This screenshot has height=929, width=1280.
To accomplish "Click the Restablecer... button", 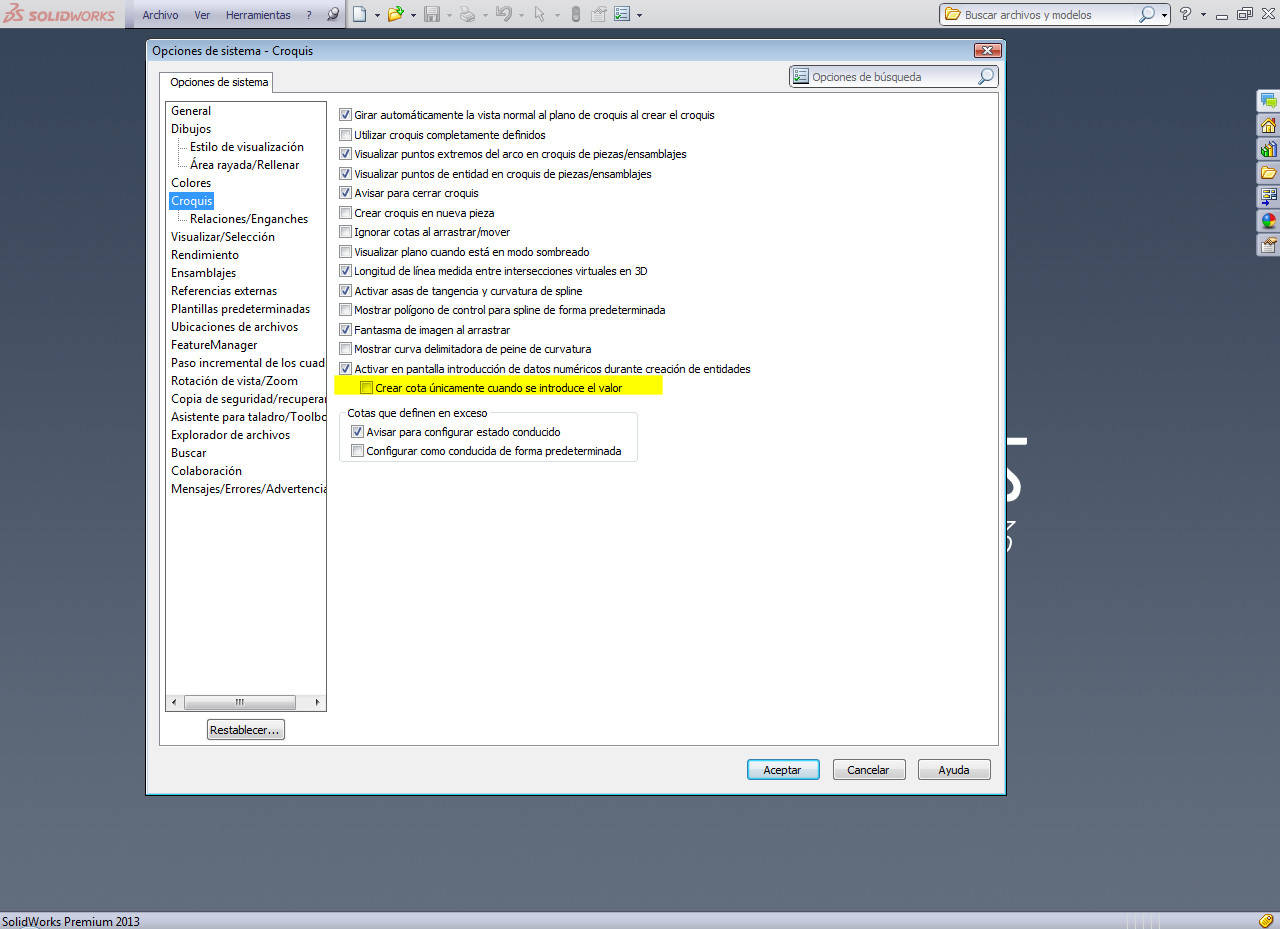I will click(x=245, y=730).
